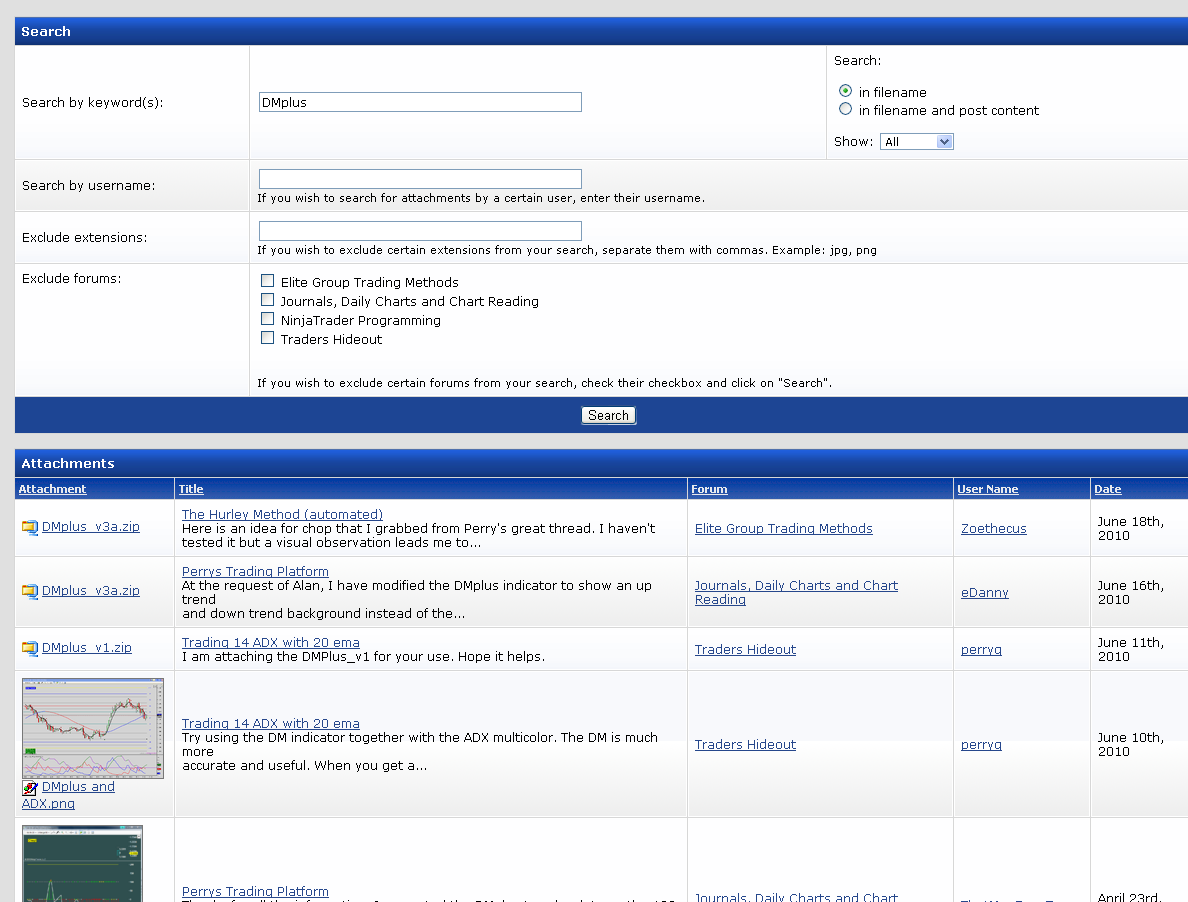The width and height of the screenshot is (1188, 902).
Task: Open Trading 14 ADX thread dated June 10th
Action: [270, 724]
